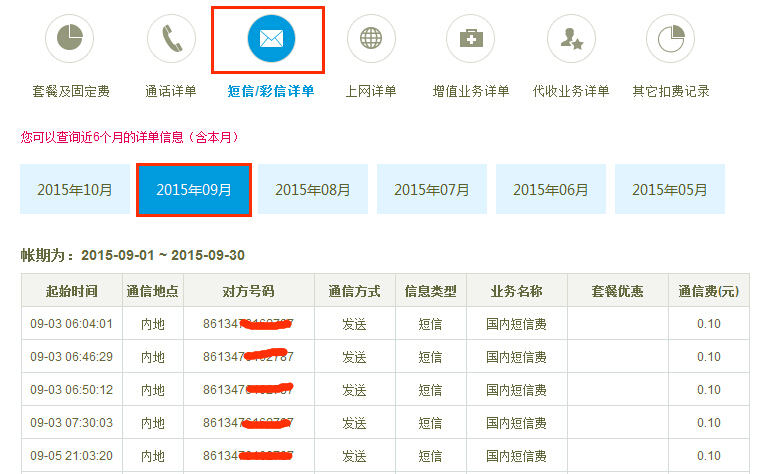View the 2015年07月 month records
Screen dimensions: 763x474
(432, 189)
